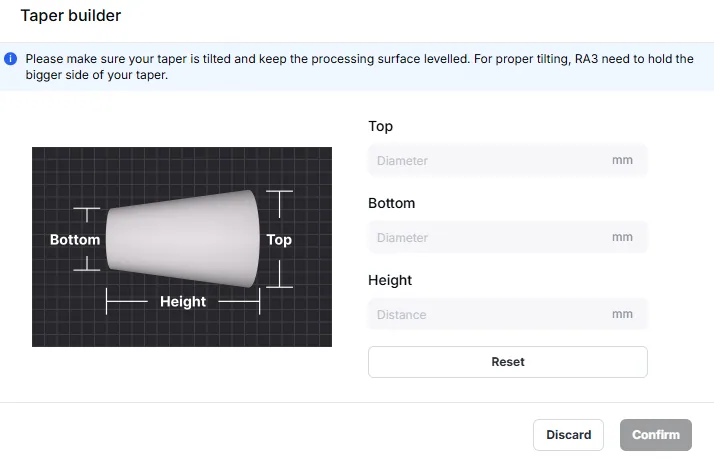Screen dimensions: 714x459
Task: Click the Bottom heading above diameter field
Action: click(392, 203)
